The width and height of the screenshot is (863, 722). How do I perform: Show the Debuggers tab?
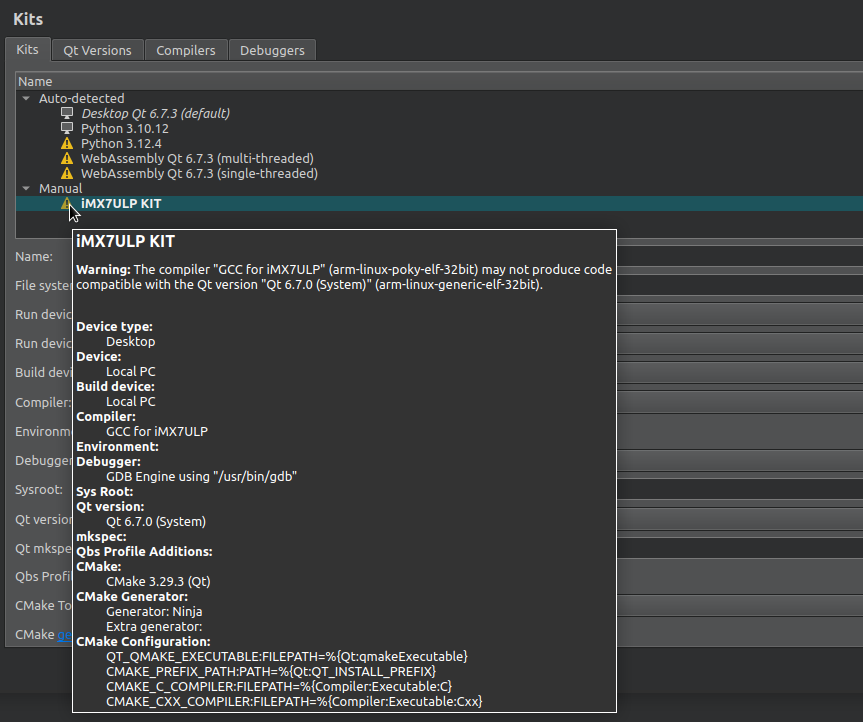click(x=272, y=50)
